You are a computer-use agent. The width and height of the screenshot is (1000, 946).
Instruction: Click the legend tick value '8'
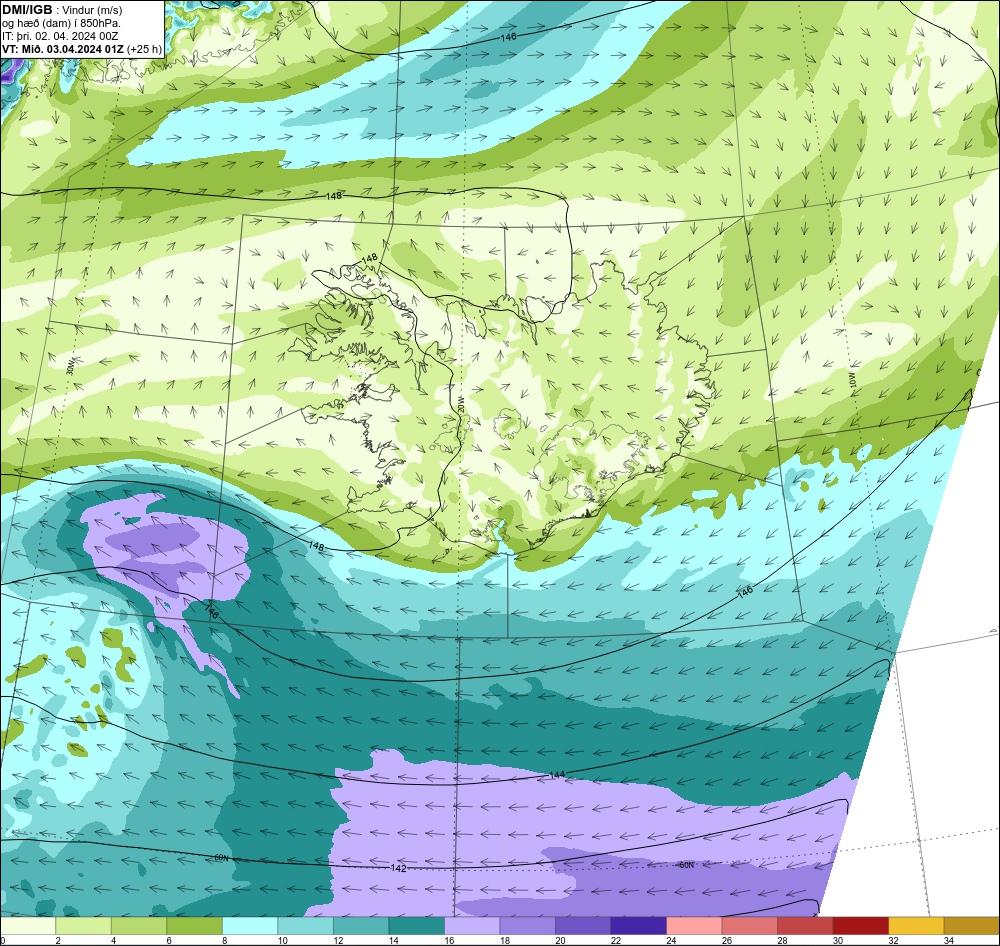(x=224, y=940)
